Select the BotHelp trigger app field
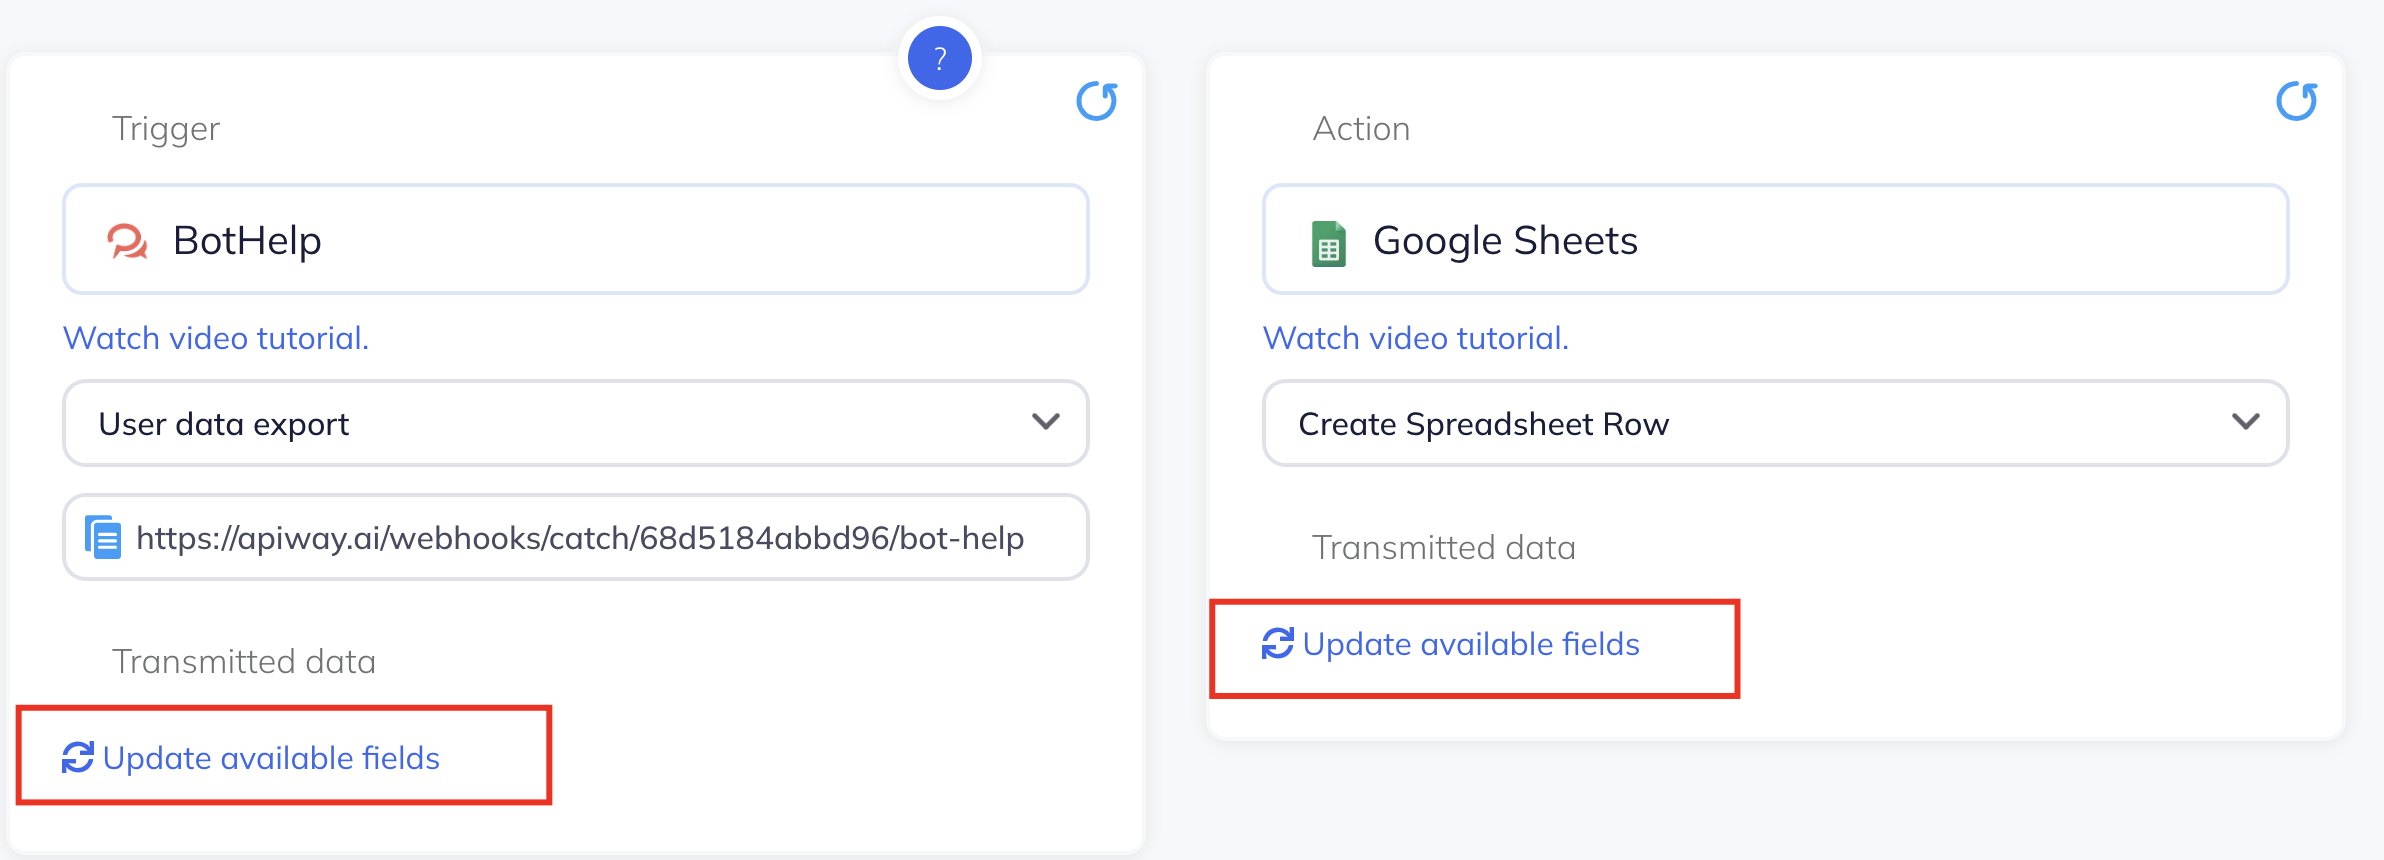Viewport: 2384px width, 860px height. pos(575,240)
